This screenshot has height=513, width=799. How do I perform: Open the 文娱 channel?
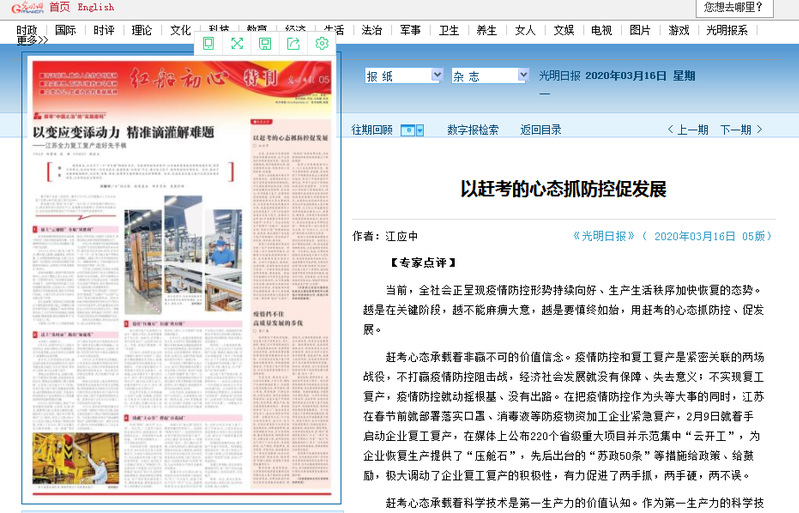point(564,30)
